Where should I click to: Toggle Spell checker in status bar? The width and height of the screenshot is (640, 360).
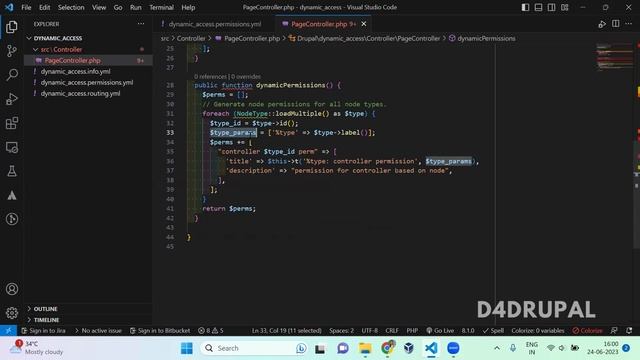[493, 331]
